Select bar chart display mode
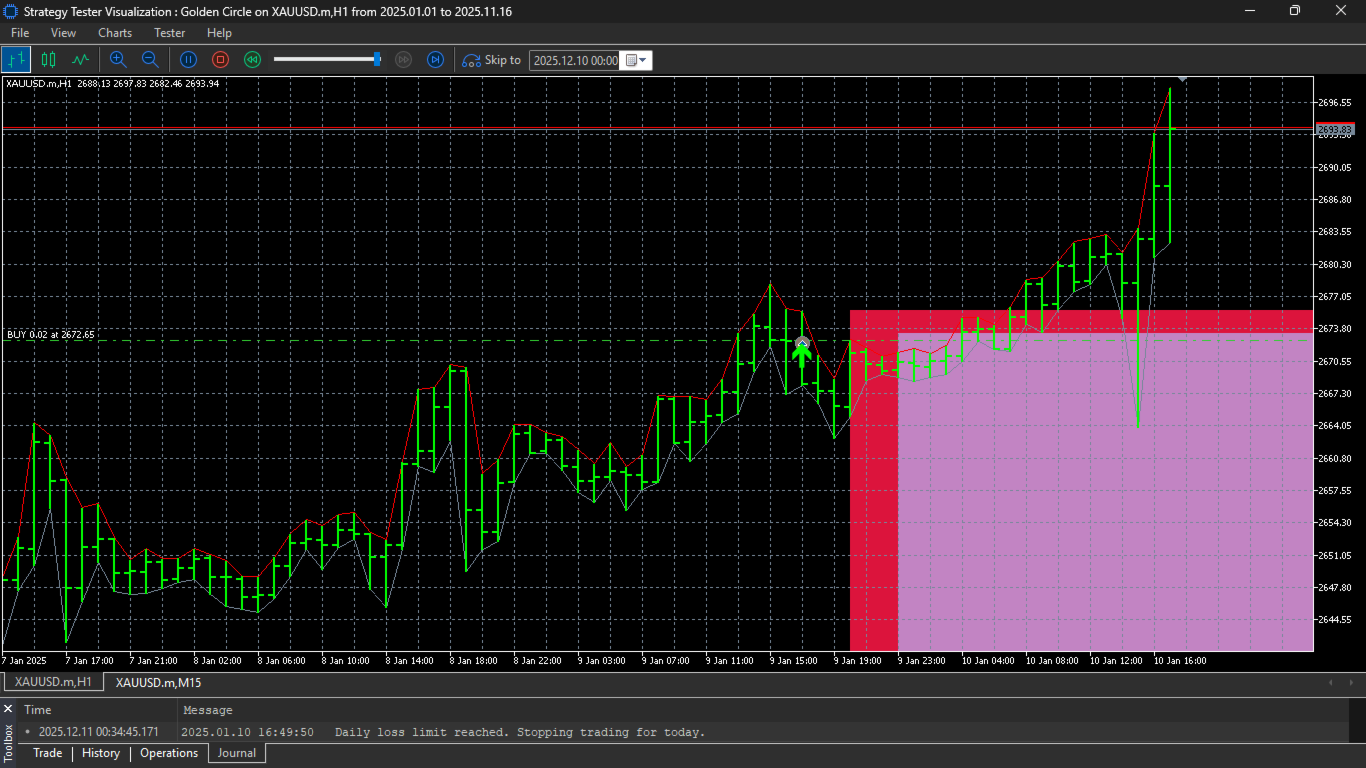 coord(16,60)
